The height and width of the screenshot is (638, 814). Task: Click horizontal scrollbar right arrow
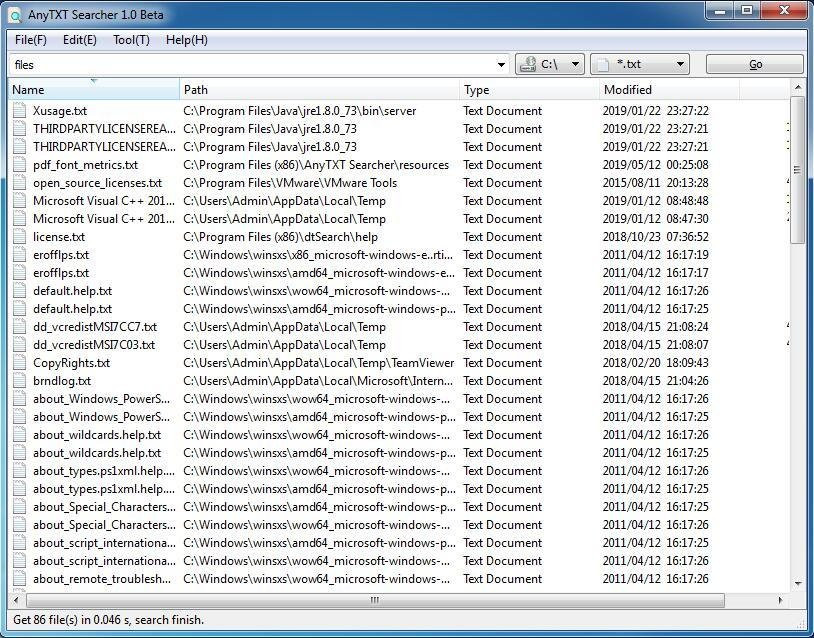(x=780, y=600)
